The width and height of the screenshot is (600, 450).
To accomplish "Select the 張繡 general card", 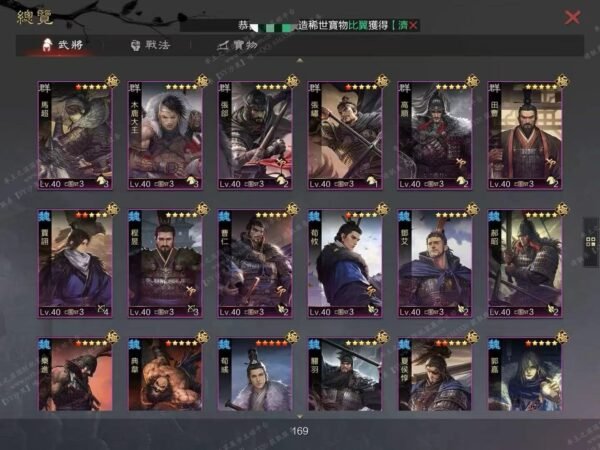I will tap(345, 135).
